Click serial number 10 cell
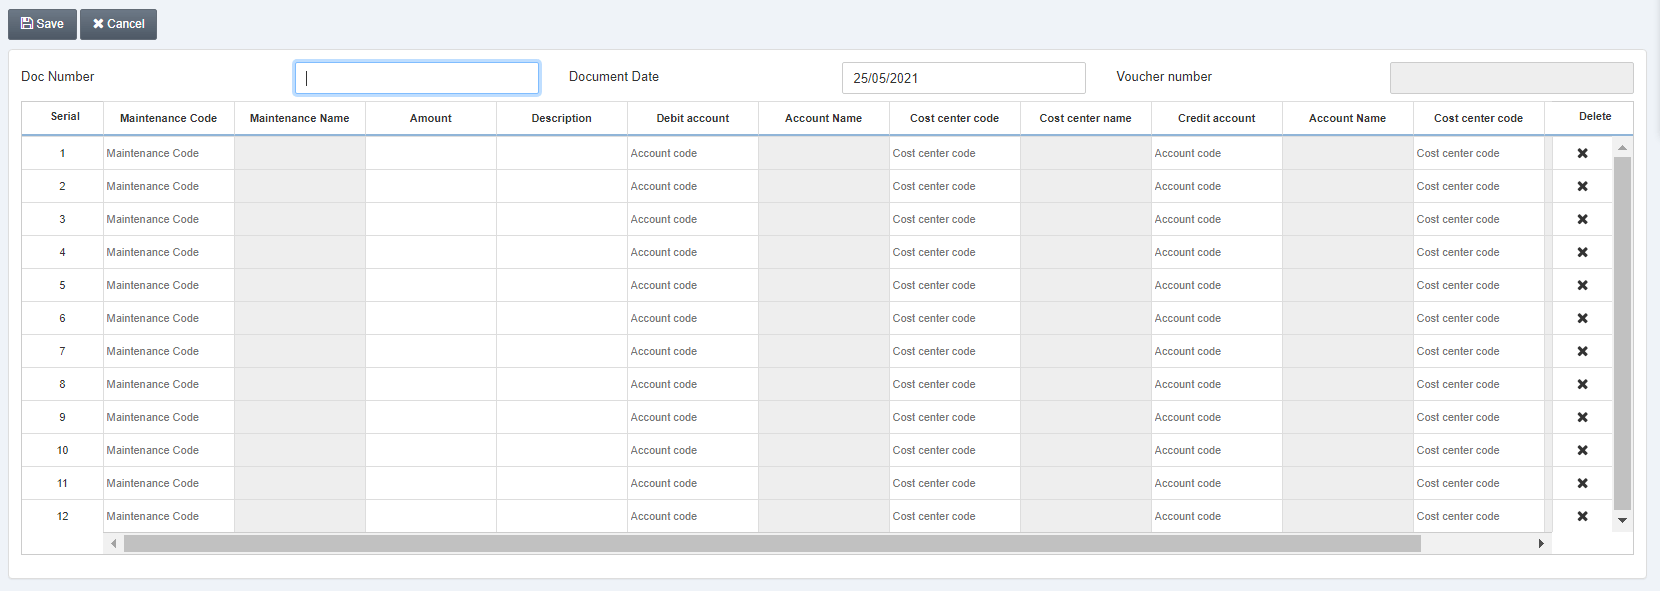 tap(63, 450)
